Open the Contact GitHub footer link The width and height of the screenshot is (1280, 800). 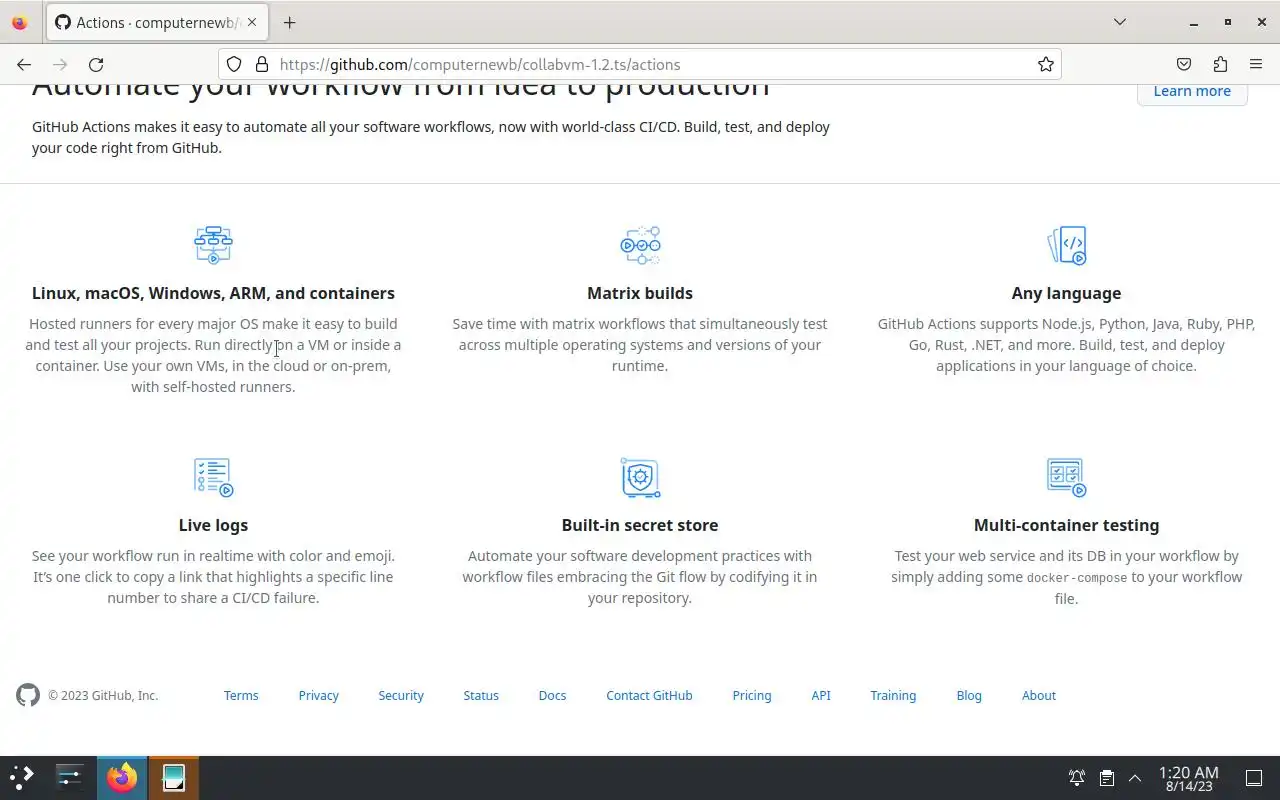[649, 695]
